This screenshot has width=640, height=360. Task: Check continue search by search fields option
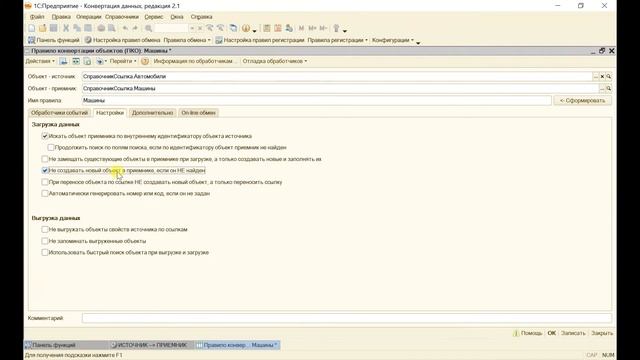pyautogui.click(x=51, y=147)
